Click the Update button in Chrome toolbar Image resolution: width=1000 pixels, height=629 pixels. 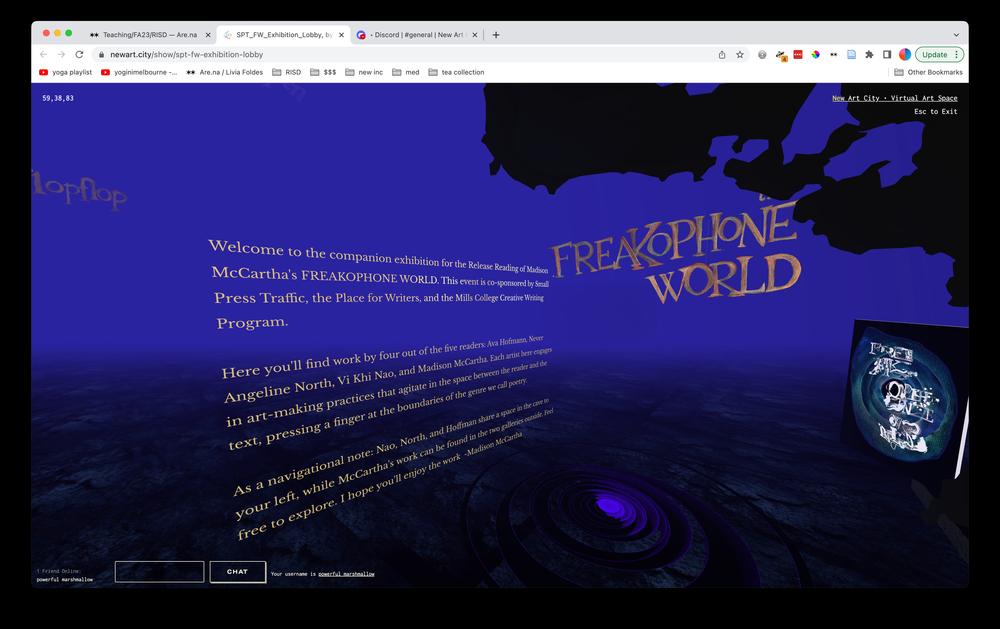point(935,55)
